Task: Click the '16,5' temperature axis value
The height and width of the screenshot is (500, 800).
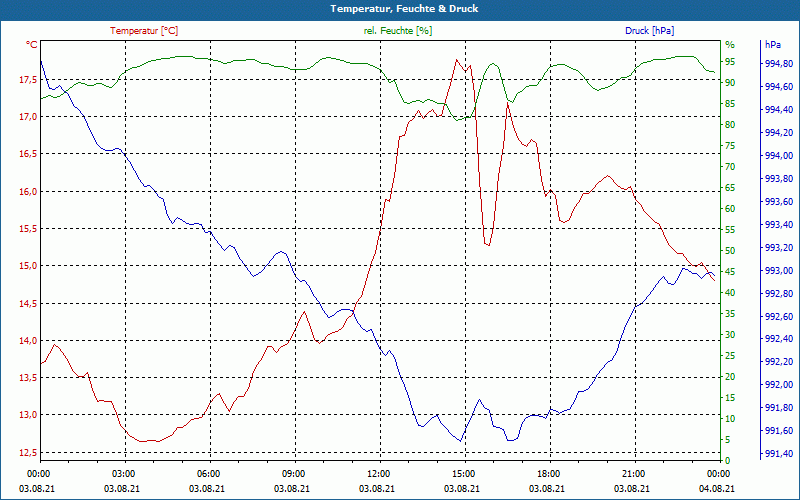Action: pos(28,154)
